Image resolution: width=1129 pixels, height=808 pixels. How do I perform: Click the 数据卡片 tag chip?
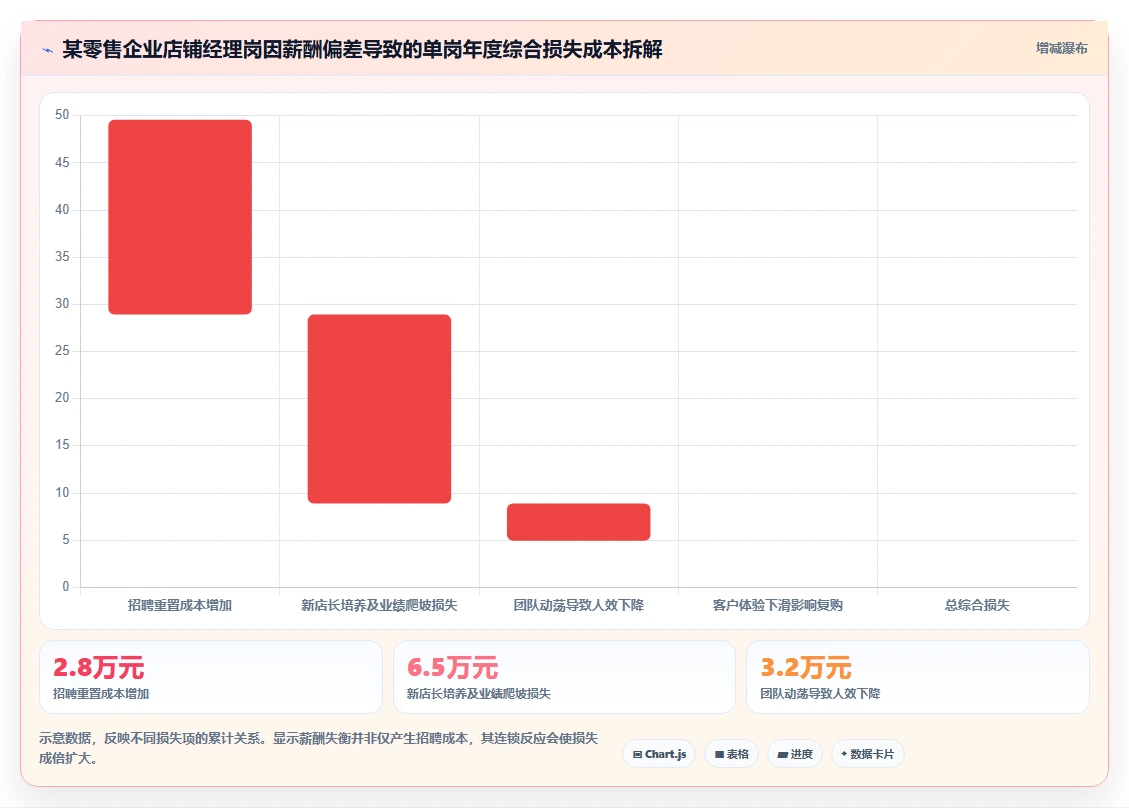point(868,754)
